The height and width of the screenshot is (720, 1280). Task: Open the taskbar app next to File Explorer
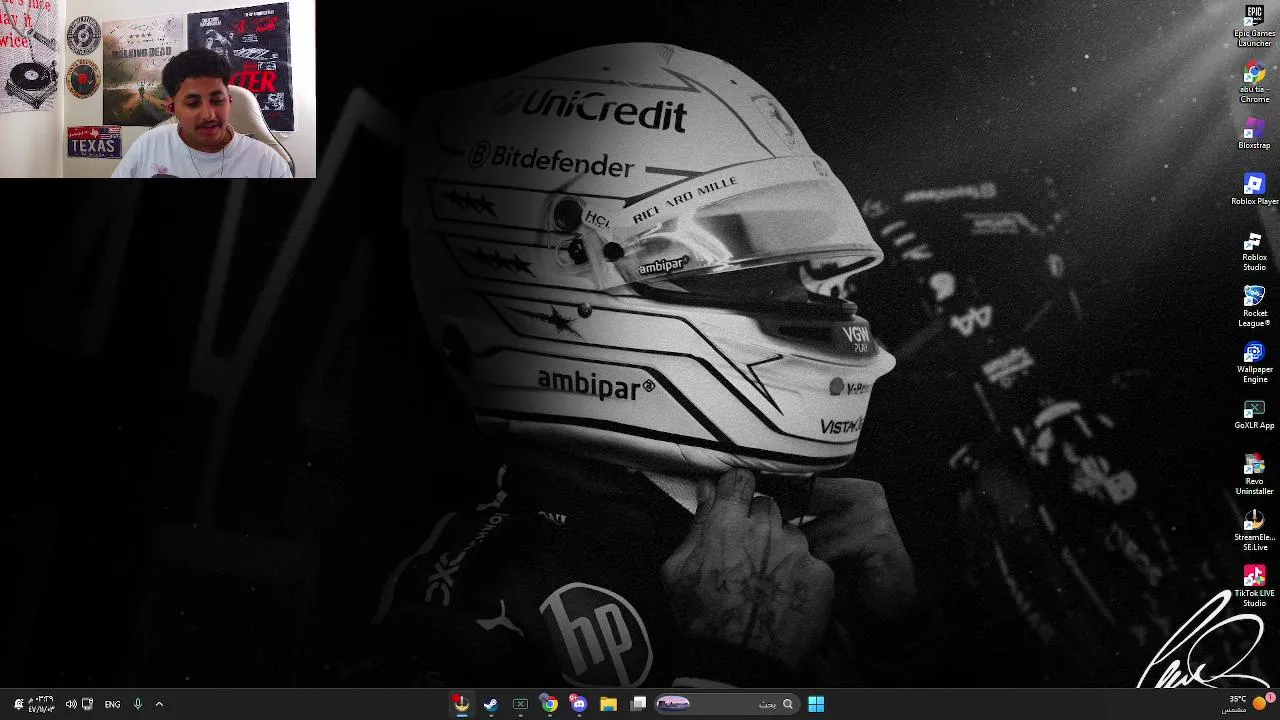(x=638, y=704)
